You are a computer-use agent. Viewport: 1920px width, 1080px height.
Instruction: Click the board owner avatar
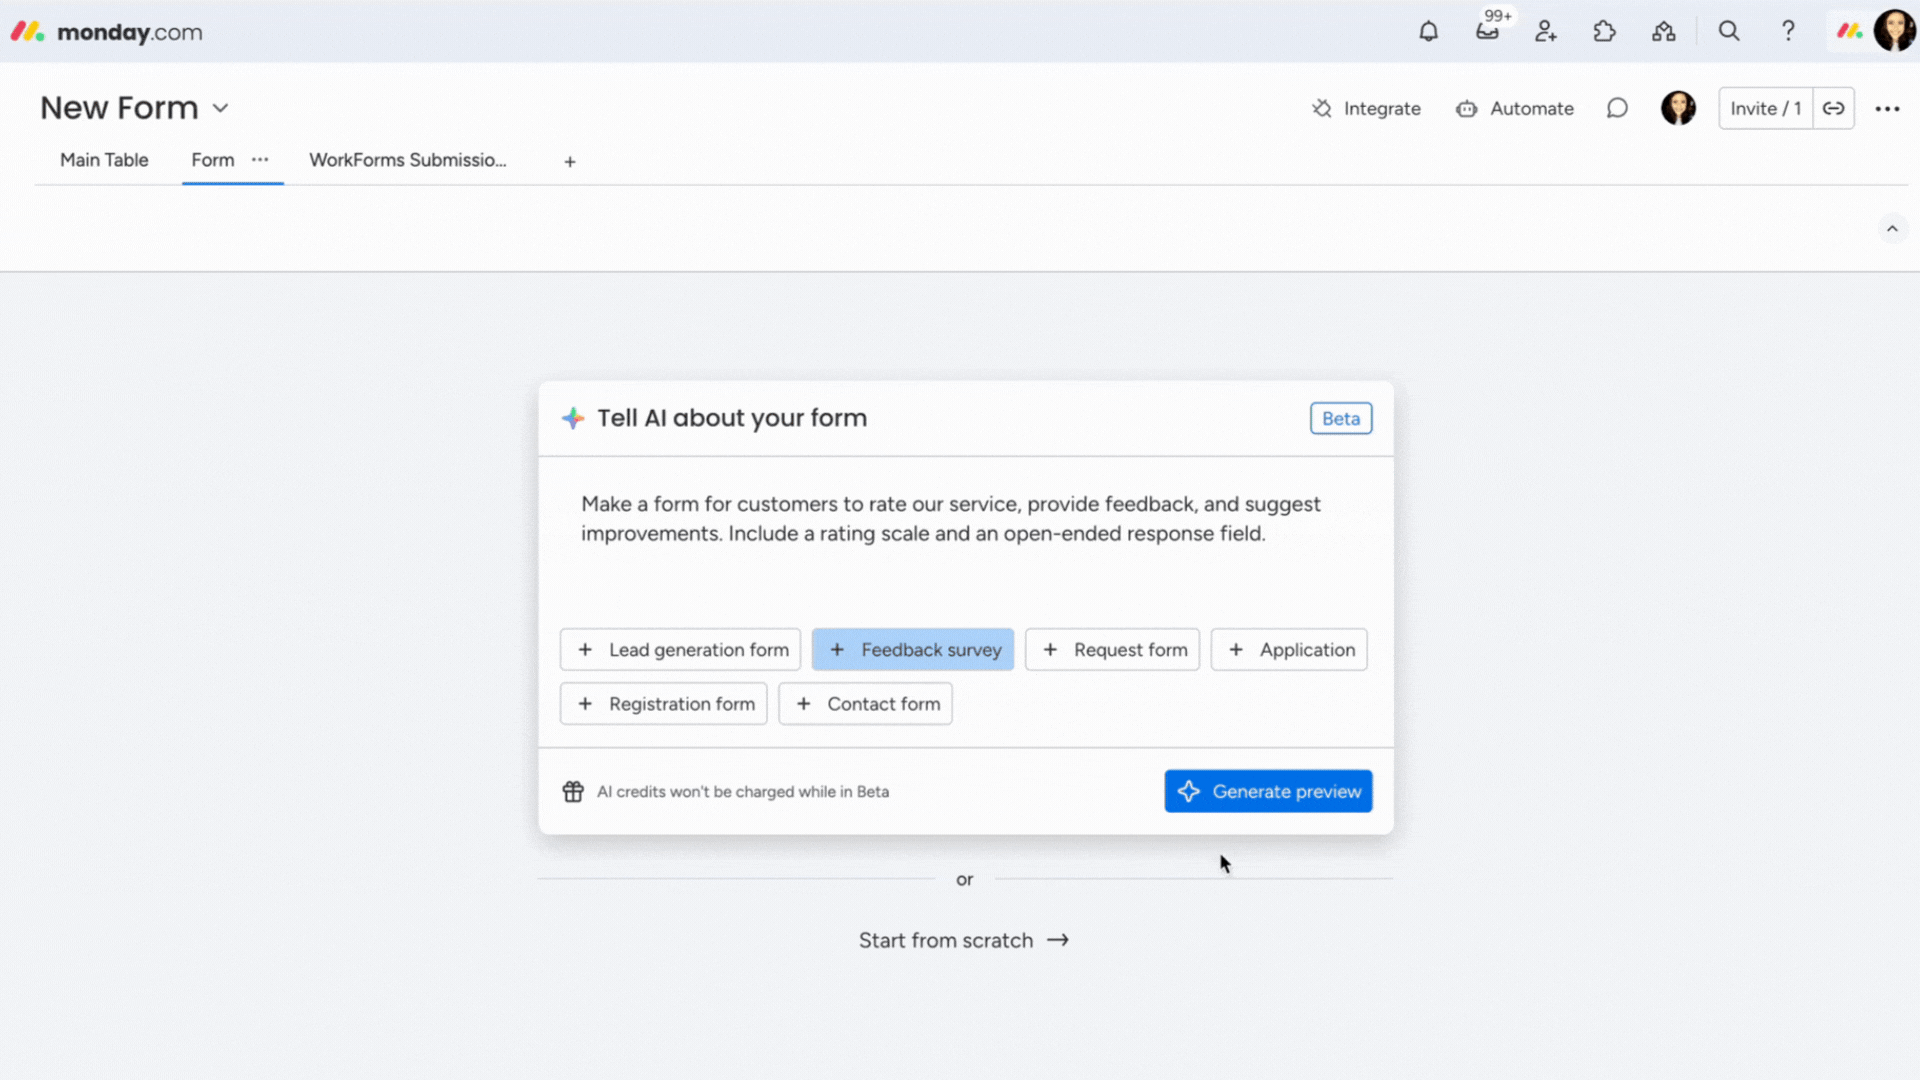point(1678,108)
